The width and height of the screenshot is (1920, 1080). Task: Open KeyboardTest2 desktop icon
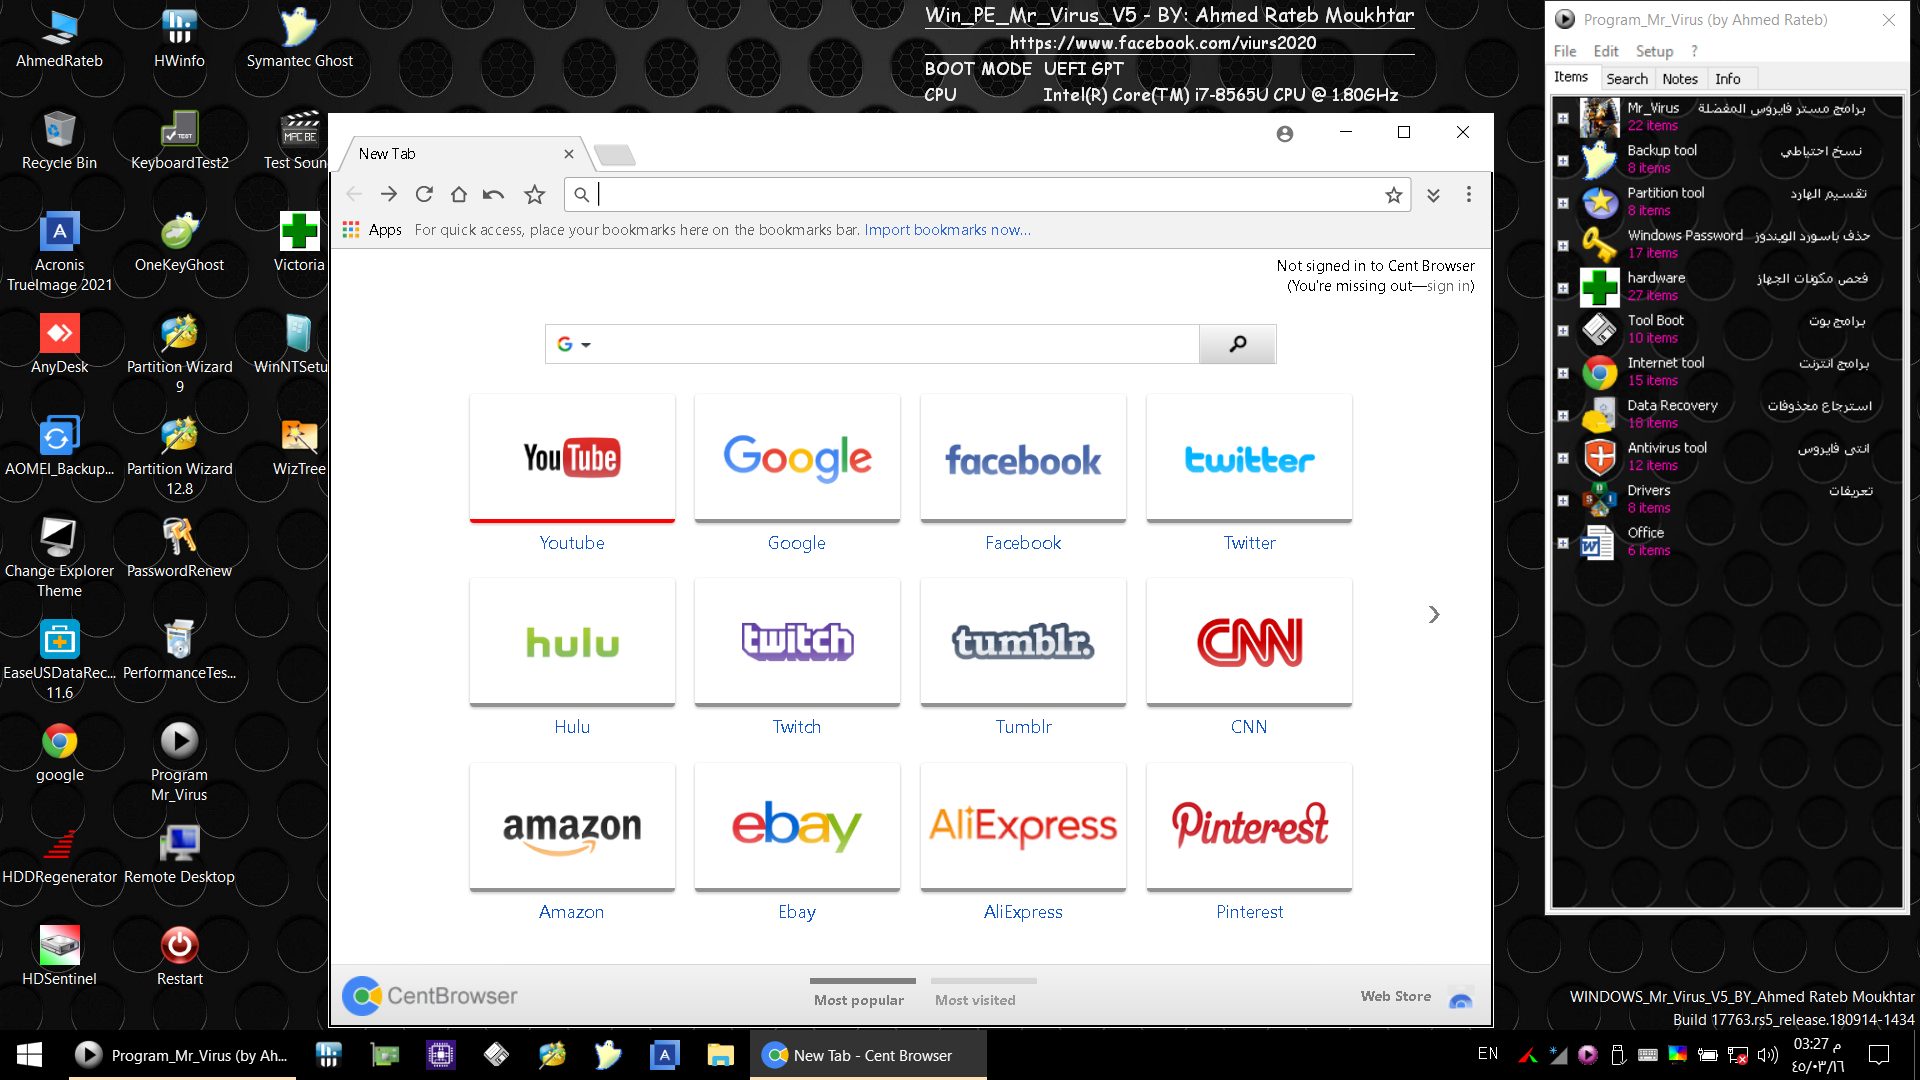click(179, 140)
